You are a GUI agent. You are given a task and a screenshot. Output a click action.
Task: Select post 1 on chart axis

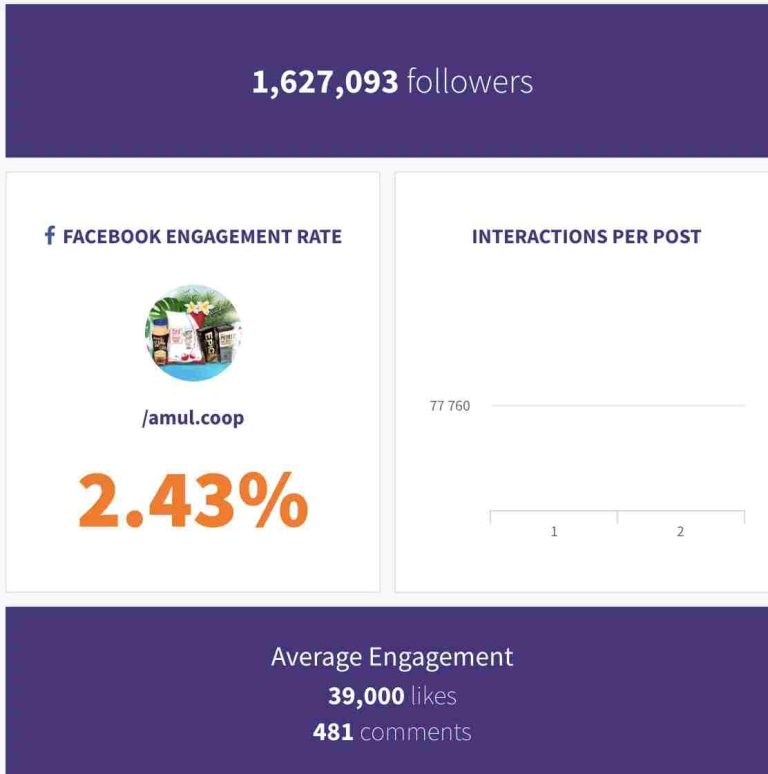pyautogui.click(x=554, y=531)
